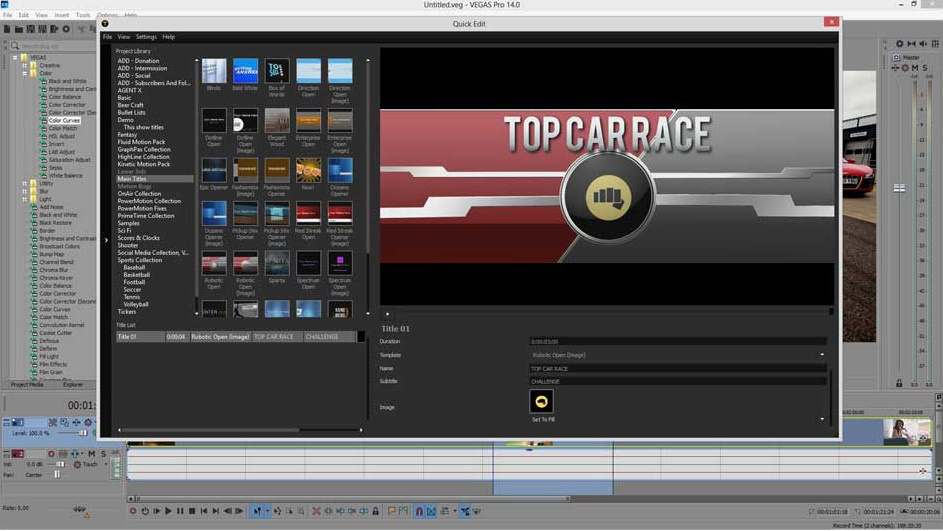Select the Tickers library category

tap(126, 312)
